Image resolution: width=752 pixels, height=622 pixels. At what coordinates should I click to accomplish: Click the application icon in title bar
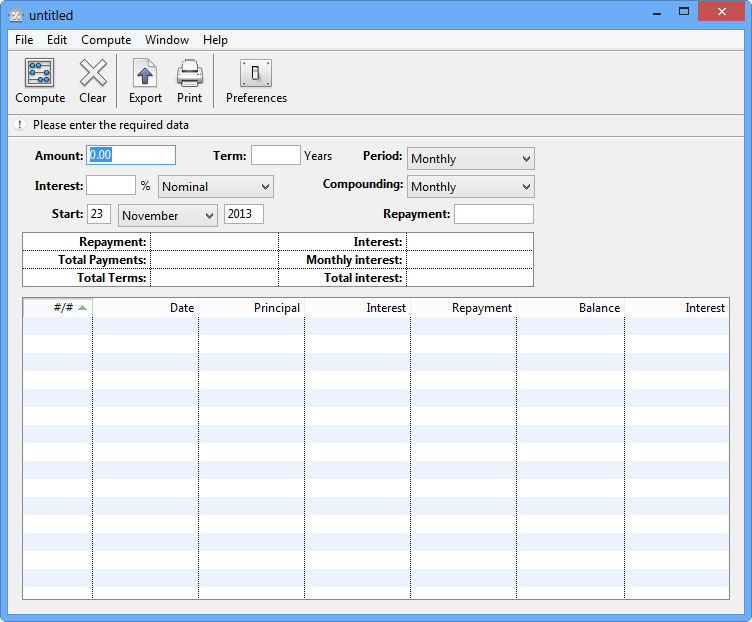15,15
